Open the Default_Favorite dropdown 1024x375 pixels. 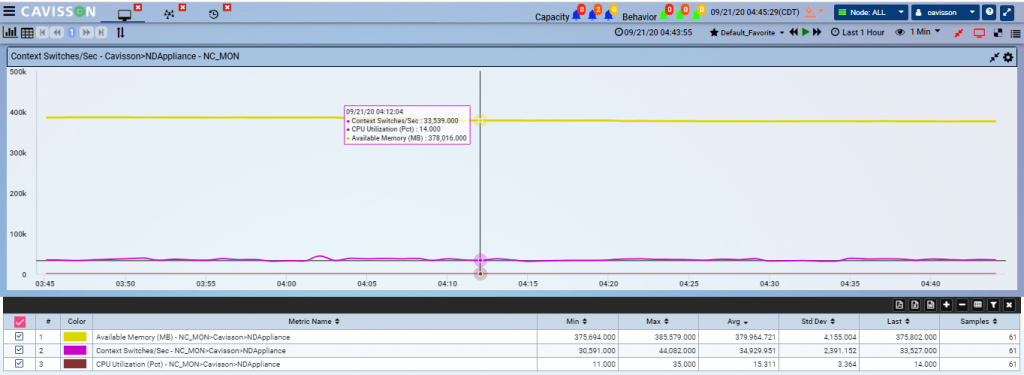747,32
